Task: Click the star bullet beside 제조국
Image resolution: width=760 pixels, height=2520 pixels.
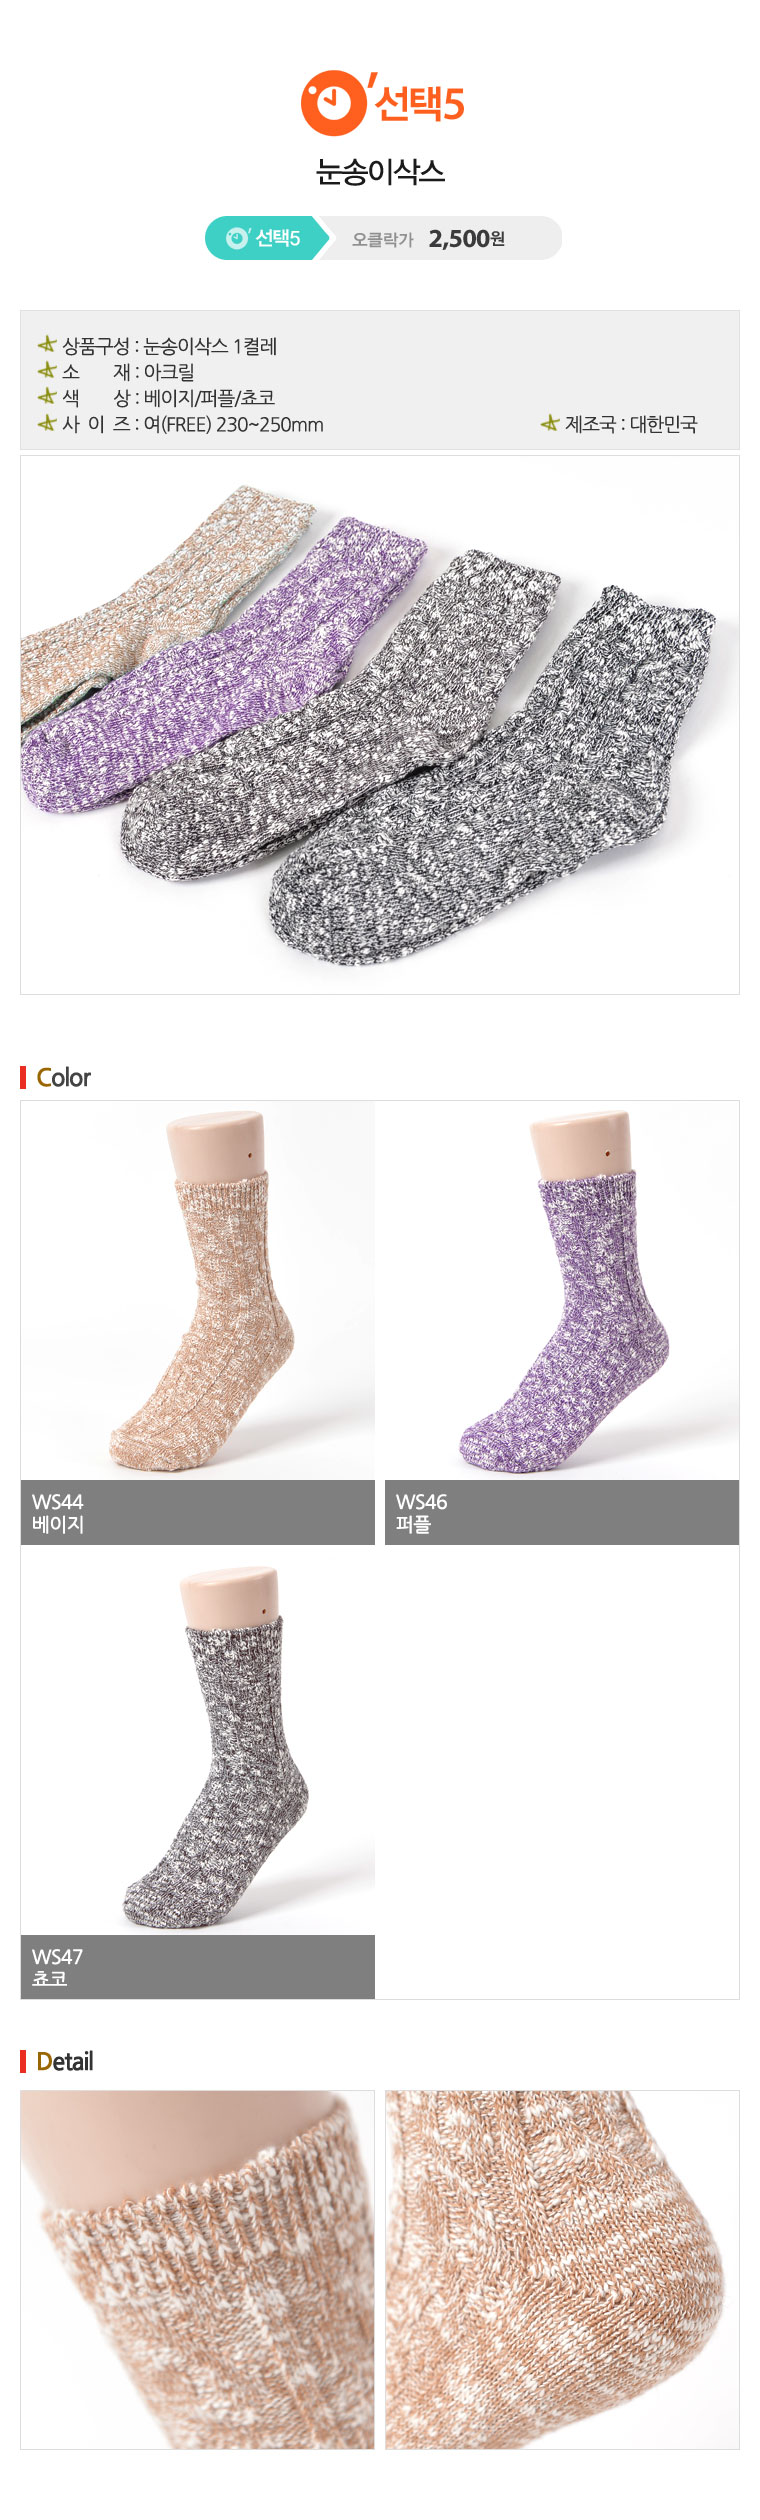Action: [550, 423]
